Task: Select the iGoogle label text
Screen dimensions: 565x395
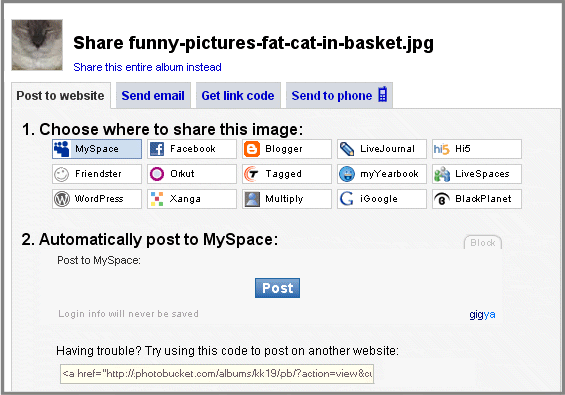Action: [379, 199]
